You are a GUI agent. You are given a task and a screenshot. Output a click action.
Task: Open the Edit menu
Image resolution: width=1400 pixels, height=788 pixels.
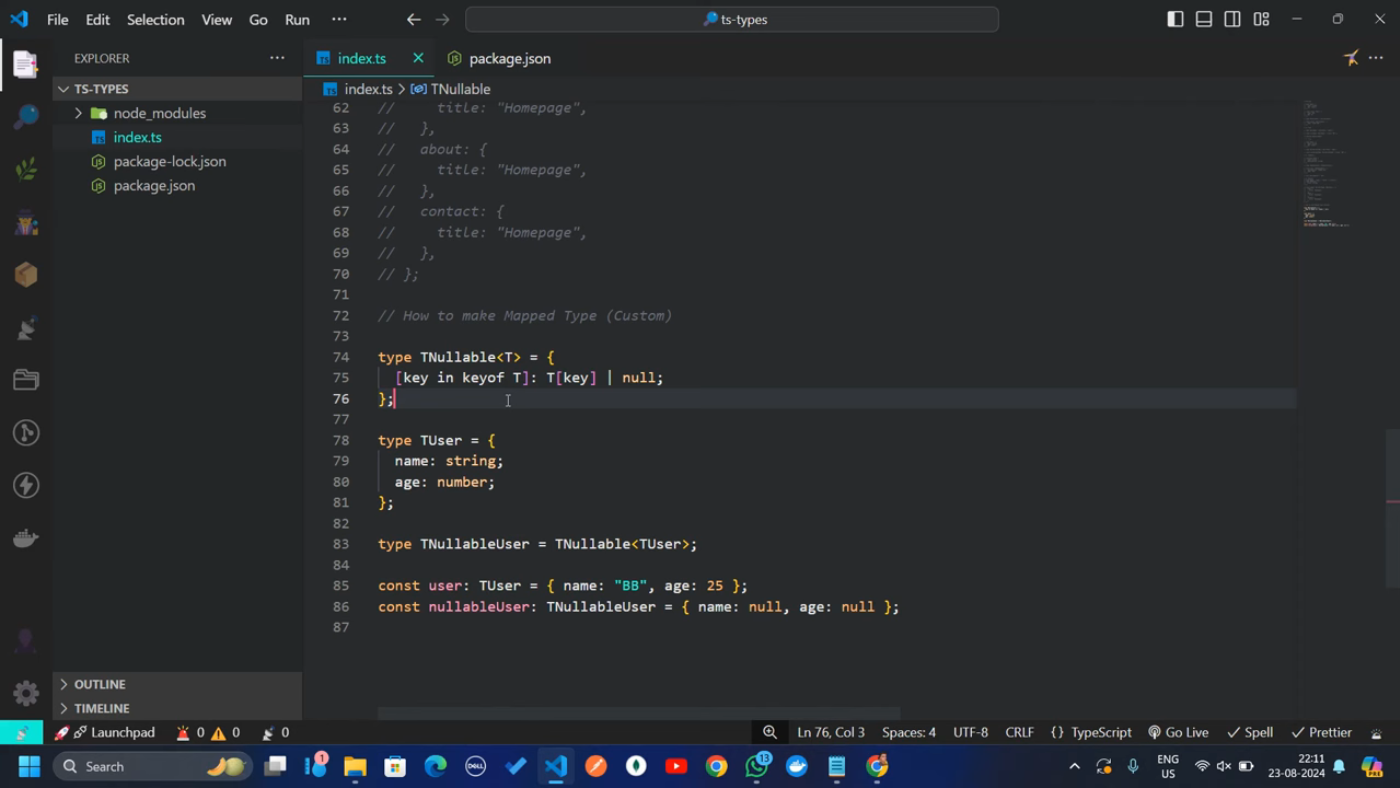[x=97, y=19]
